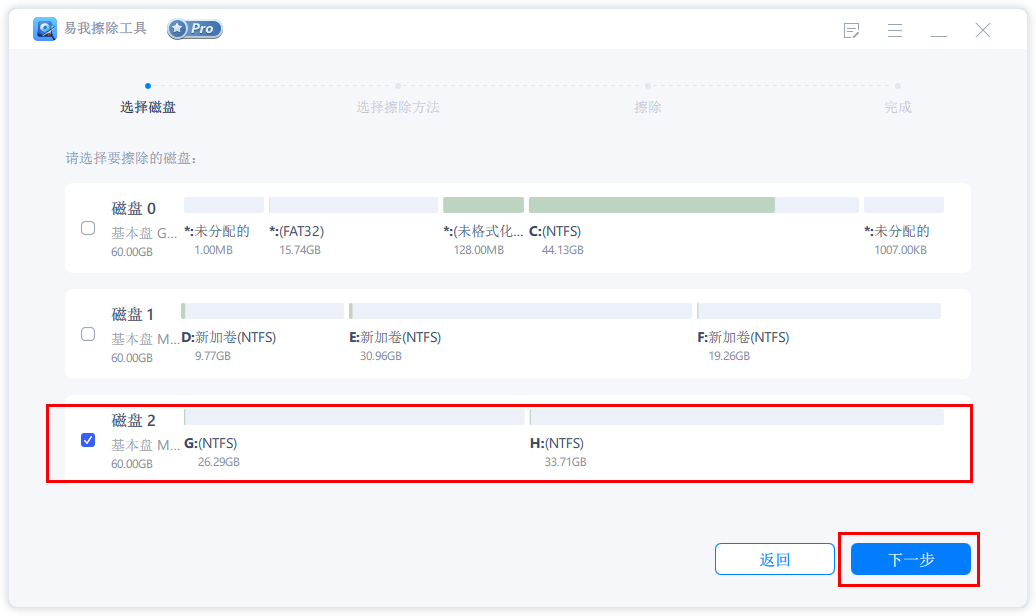The height and width of the screenshot is (616, 1036).
Task: Enable the checkbox for 磁盘 1
Action: (x=87, y=334)
